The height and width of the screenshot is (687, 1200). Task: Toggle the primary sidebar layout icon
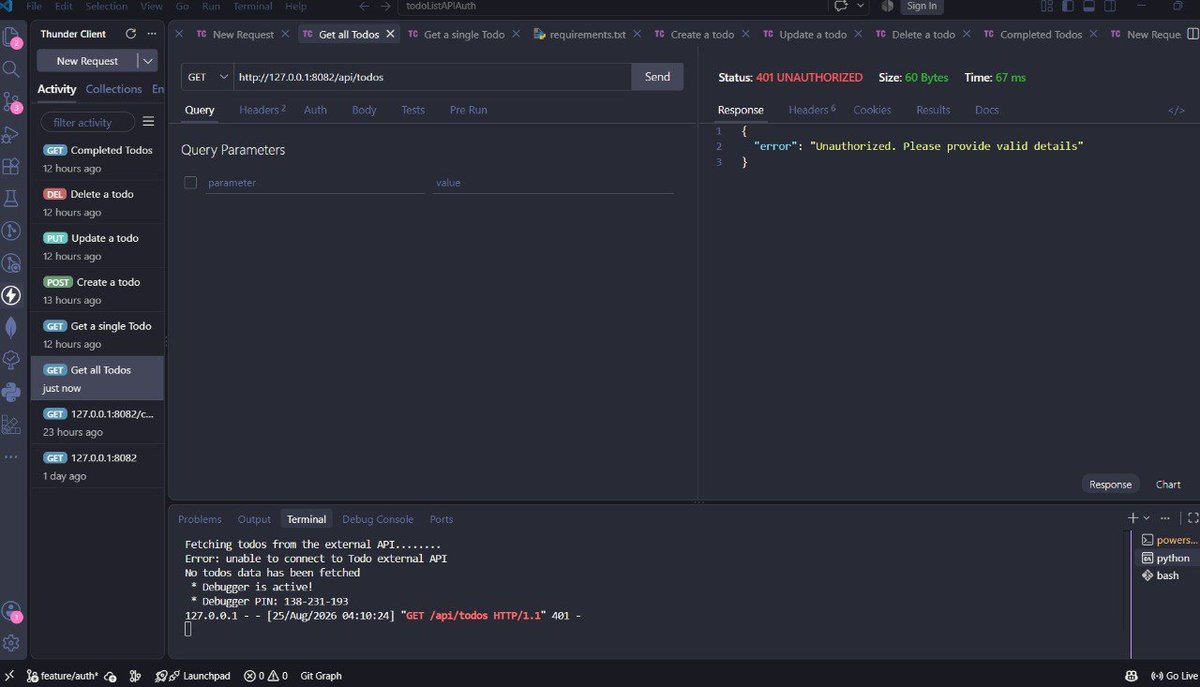click(x=1067, y=6)
